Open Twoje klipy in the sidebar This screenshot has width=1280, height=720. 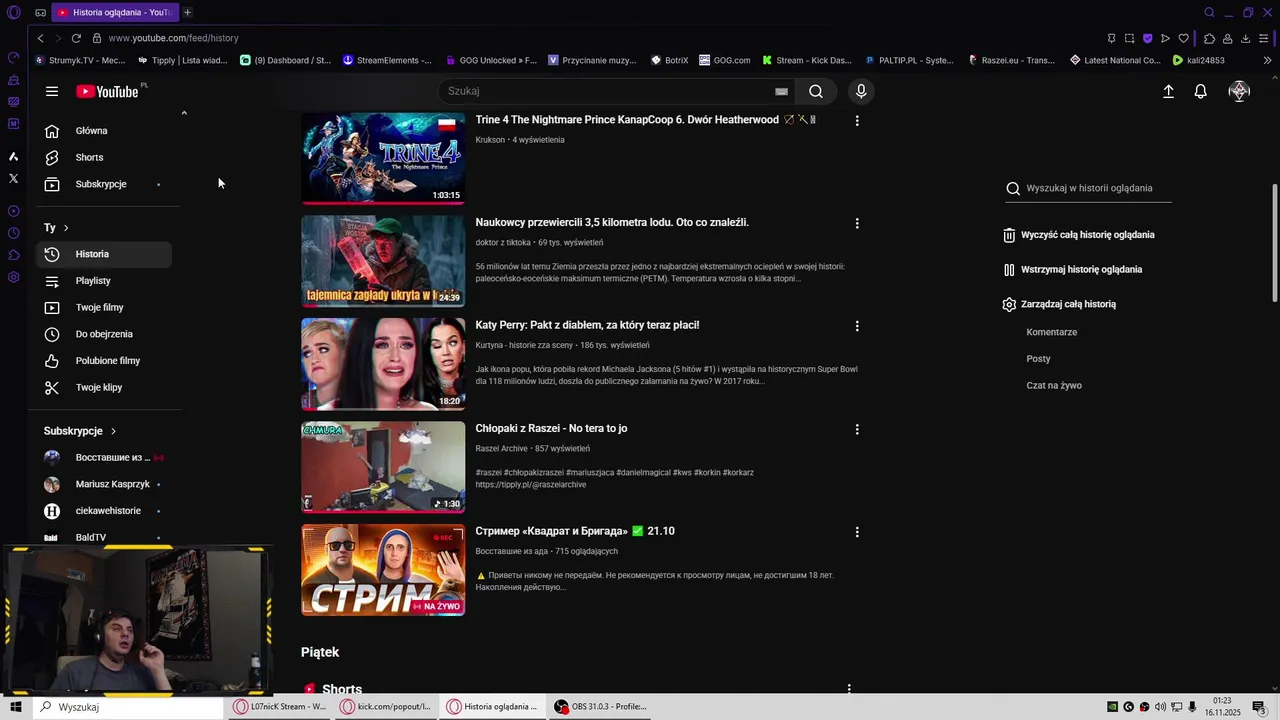104,387
